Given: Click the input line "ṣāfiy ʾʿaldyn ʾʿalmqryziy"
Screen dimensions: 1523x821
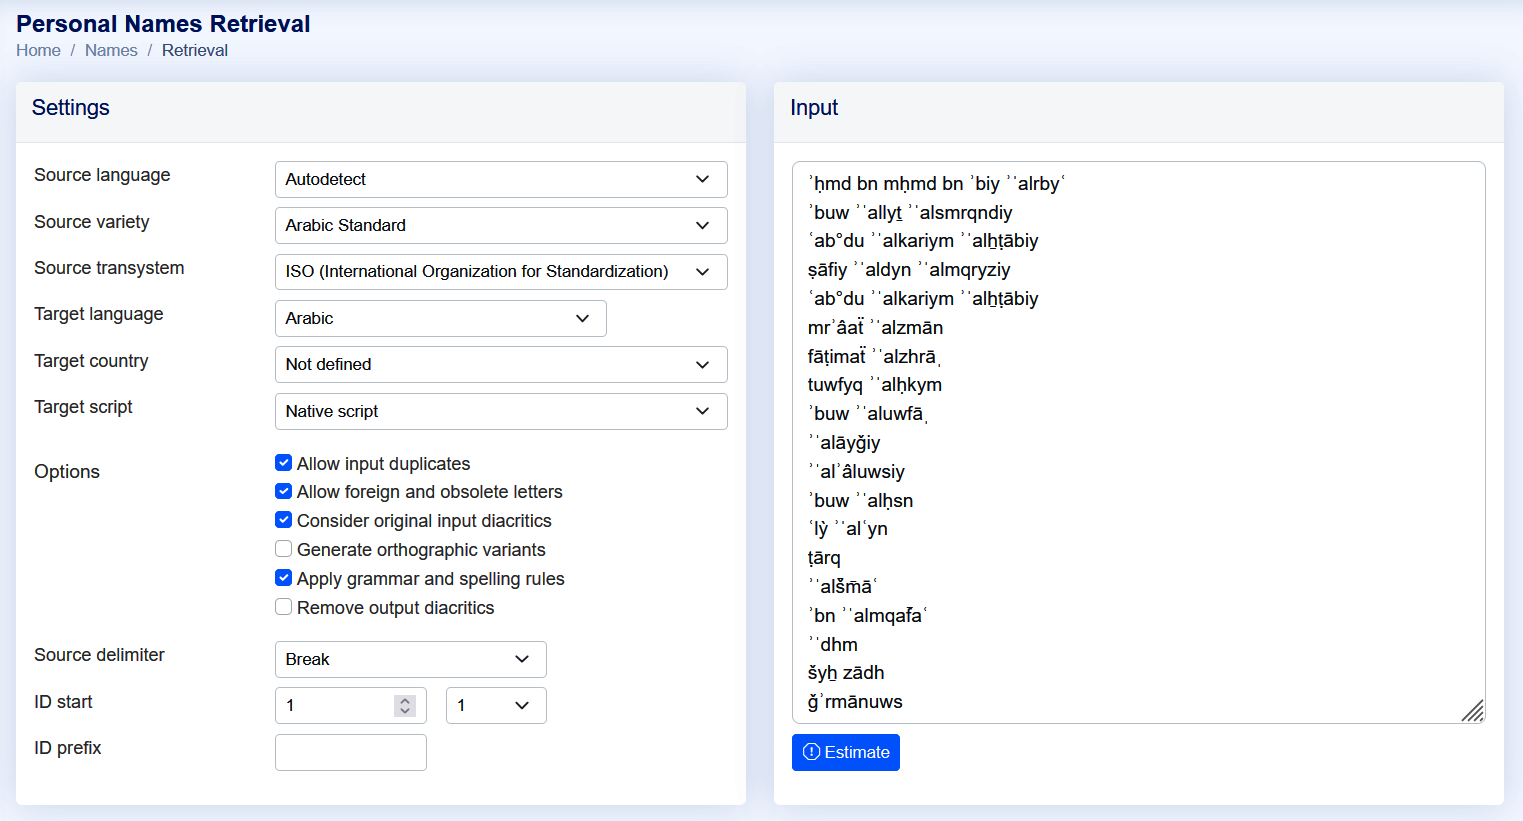Looking at the screenshot, I should point(909,270).
